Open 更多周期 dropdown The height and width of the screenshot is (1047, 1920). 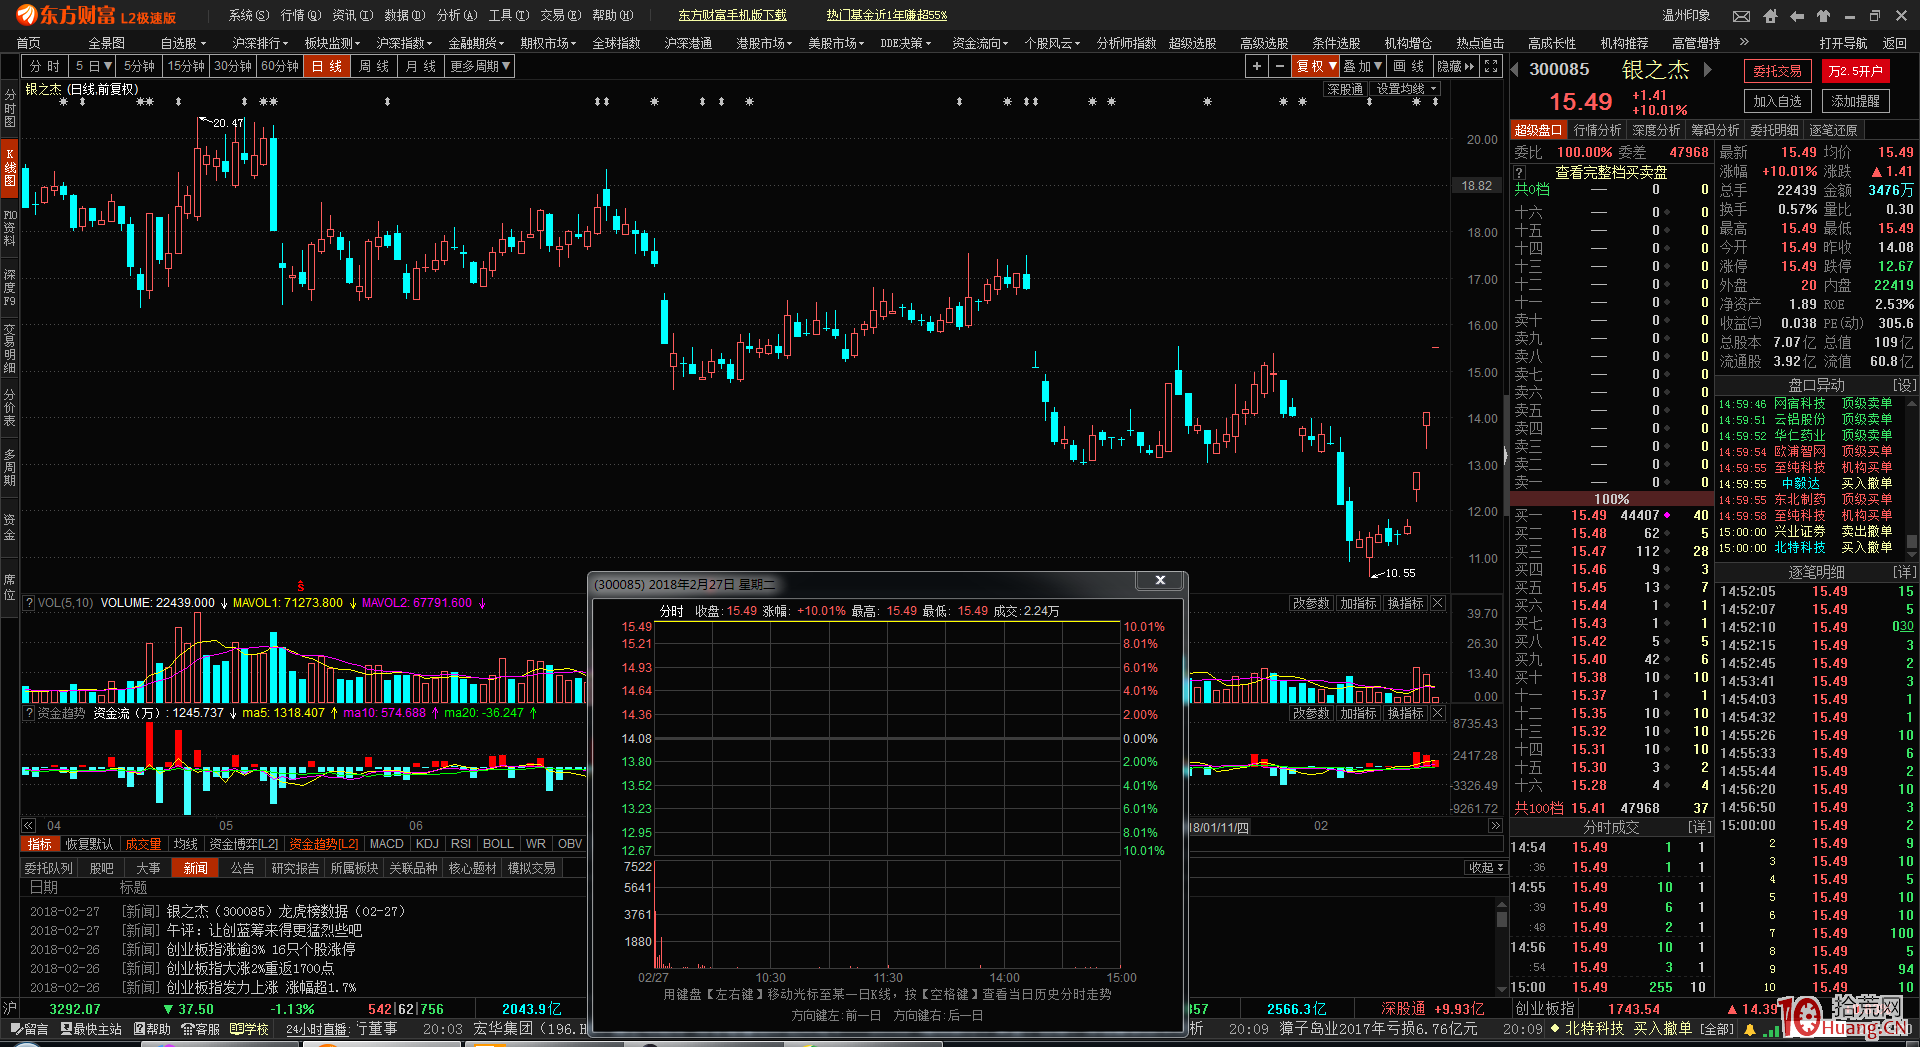pyautogui.click(x=480, y=66)
